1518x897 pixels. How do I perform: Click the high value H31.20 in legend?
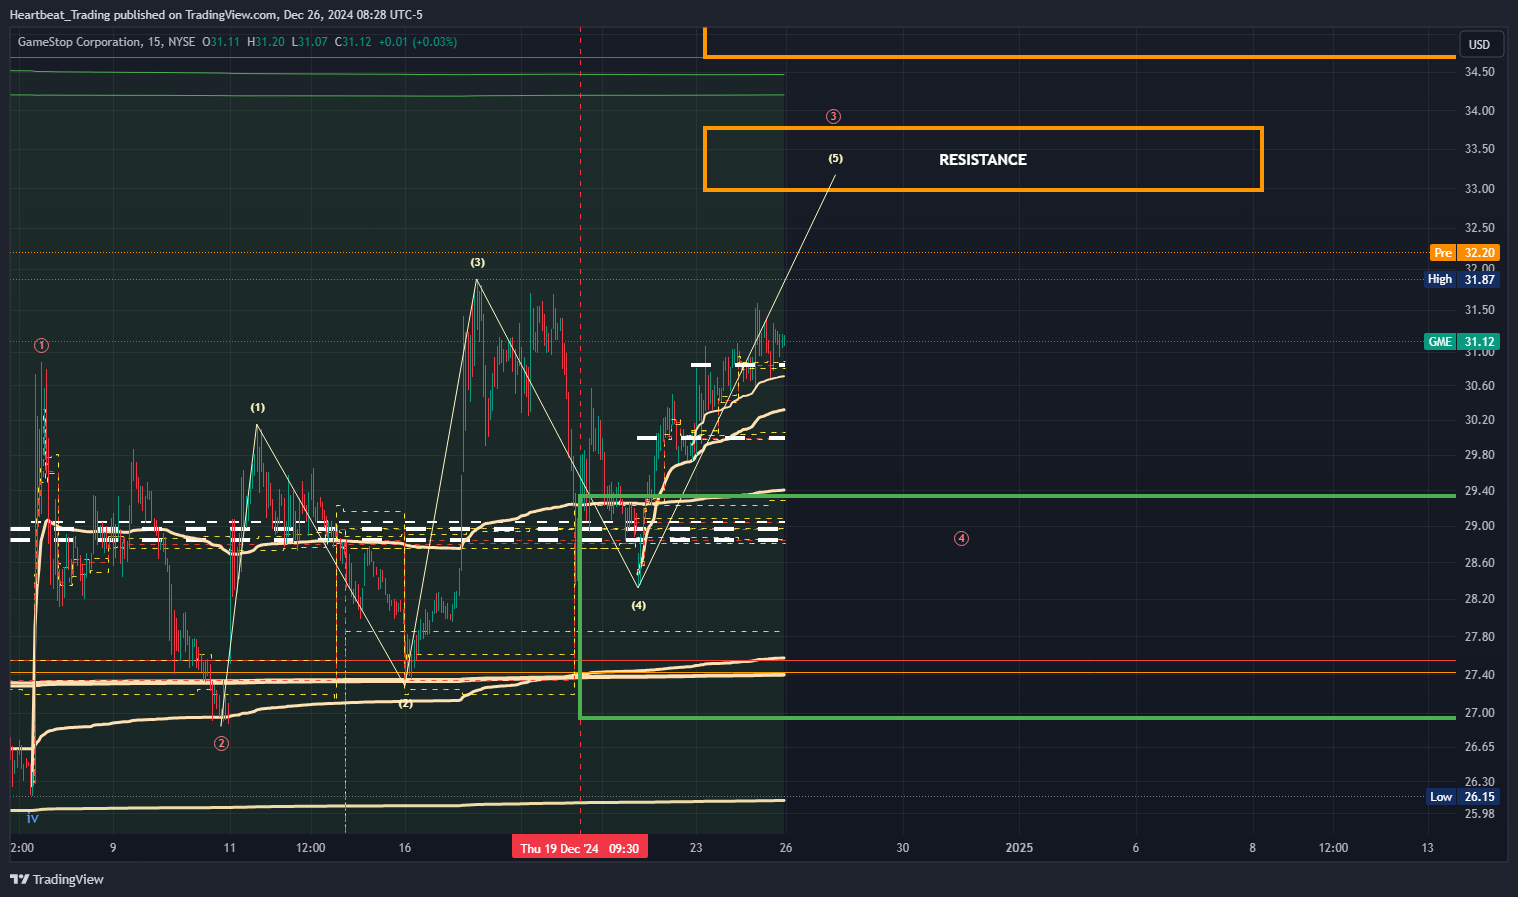[266, 42]
